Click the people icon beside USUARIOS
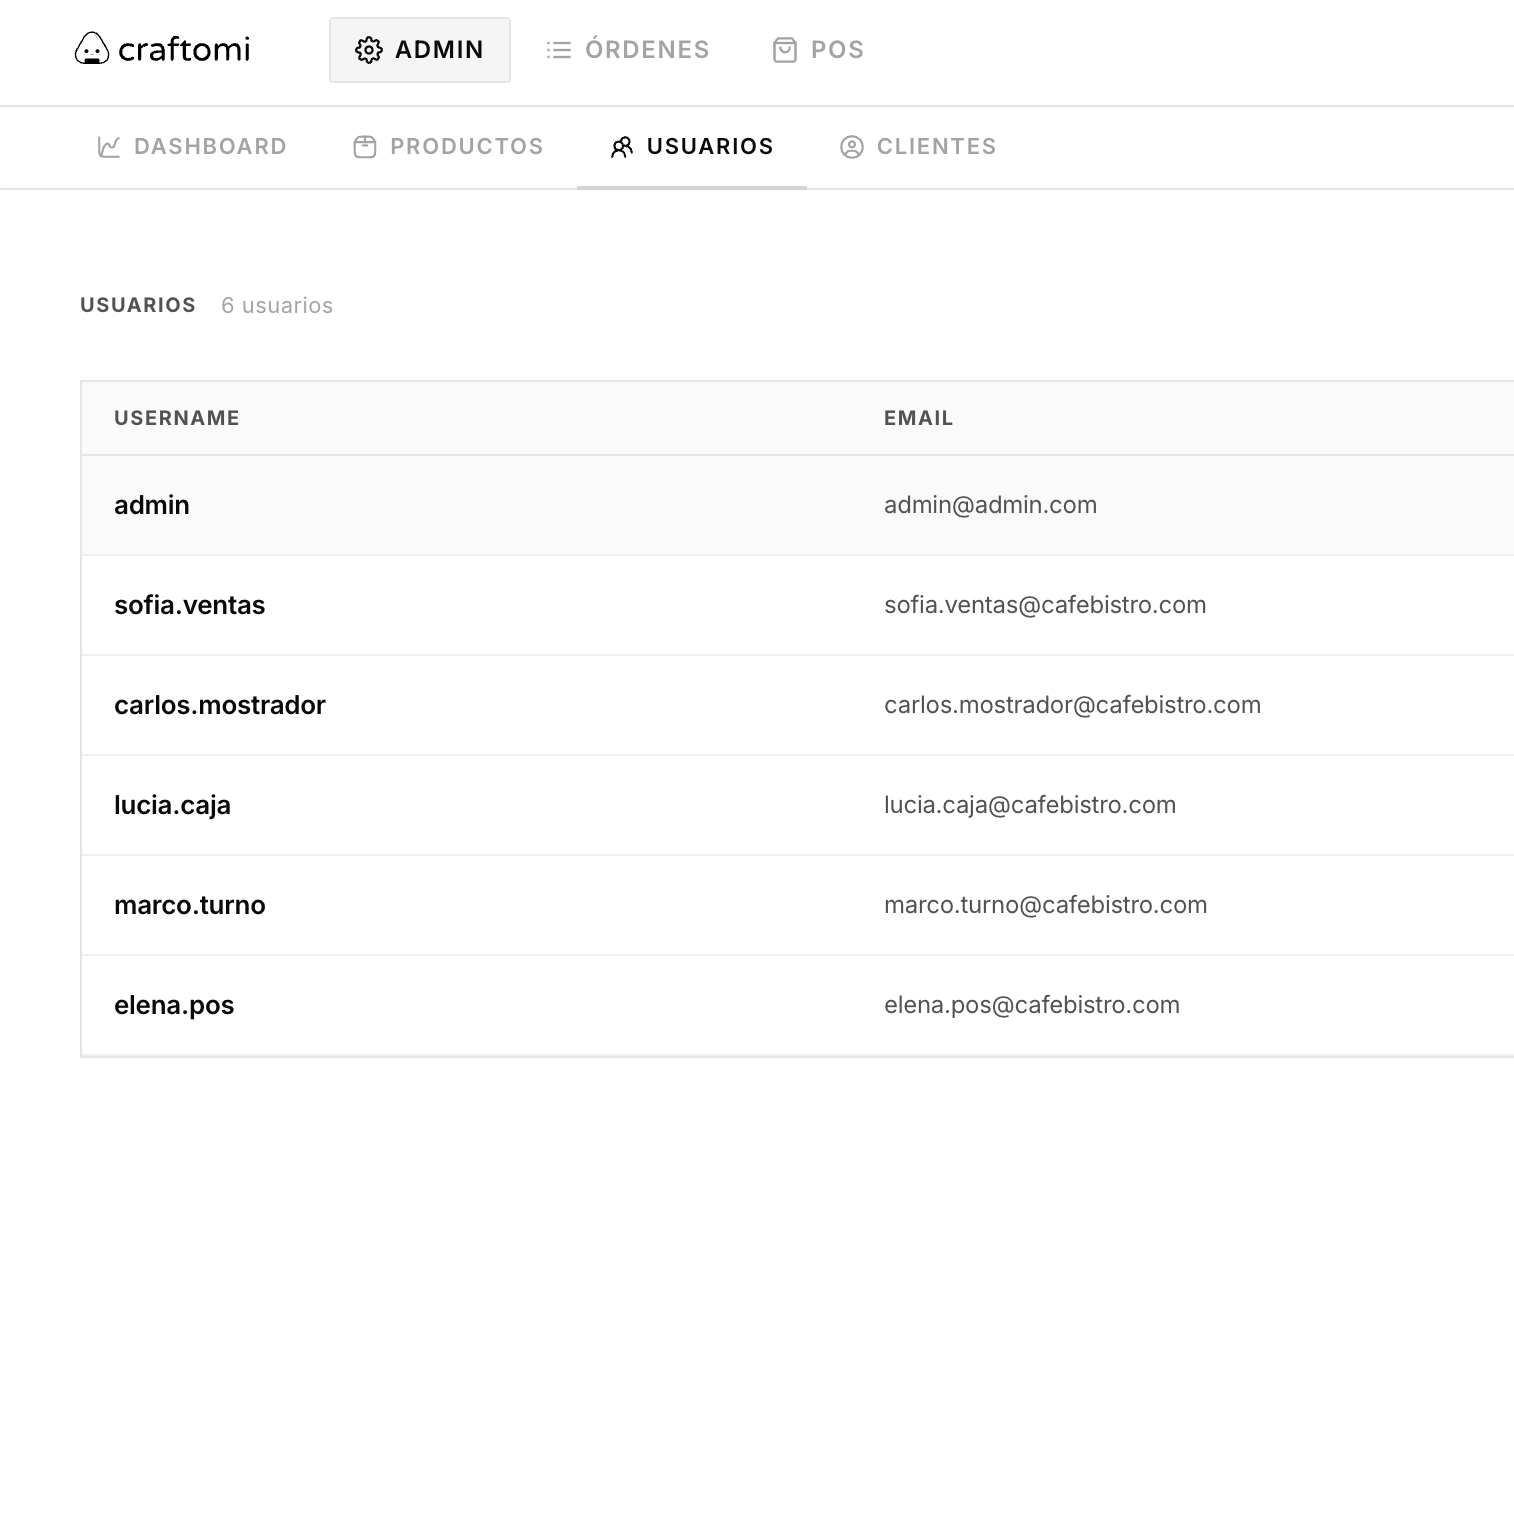This screenshot has height=1514, width=1514. tap(622, 147)
